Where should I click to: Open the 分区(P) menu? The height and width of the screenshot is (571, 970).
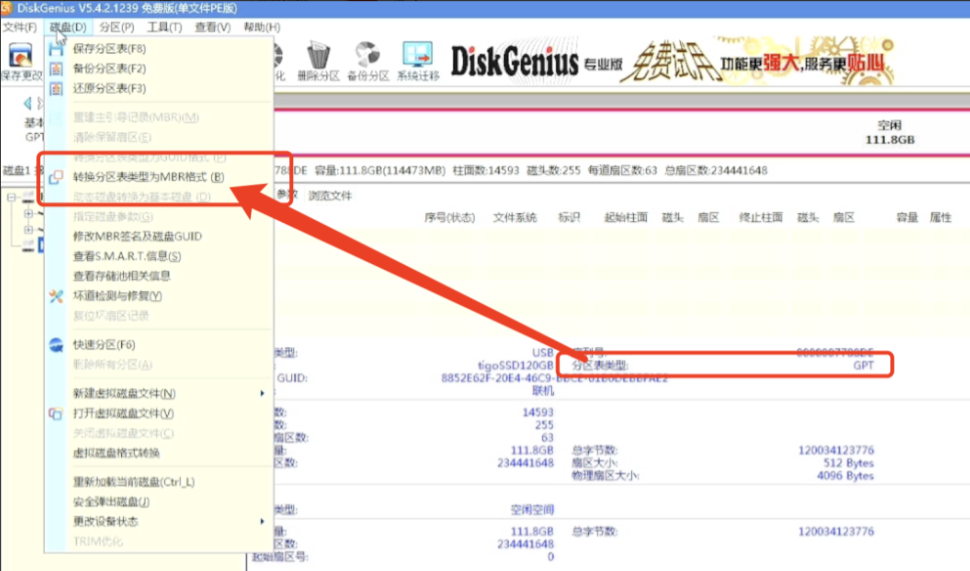[x=116, y=27]
